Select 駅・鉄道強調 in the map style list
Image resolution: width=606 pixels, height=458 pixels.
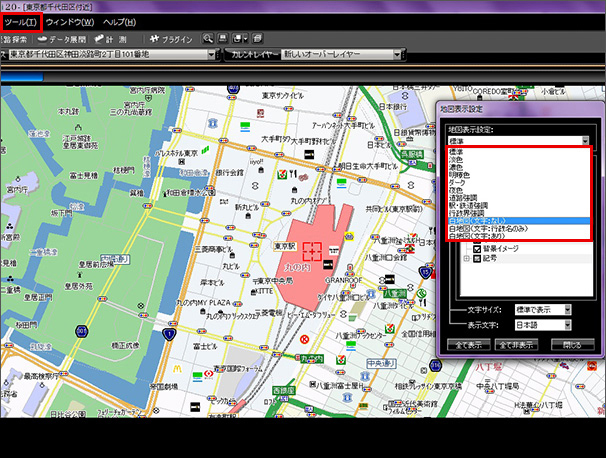pyautogui.click(x=518, y=205)
